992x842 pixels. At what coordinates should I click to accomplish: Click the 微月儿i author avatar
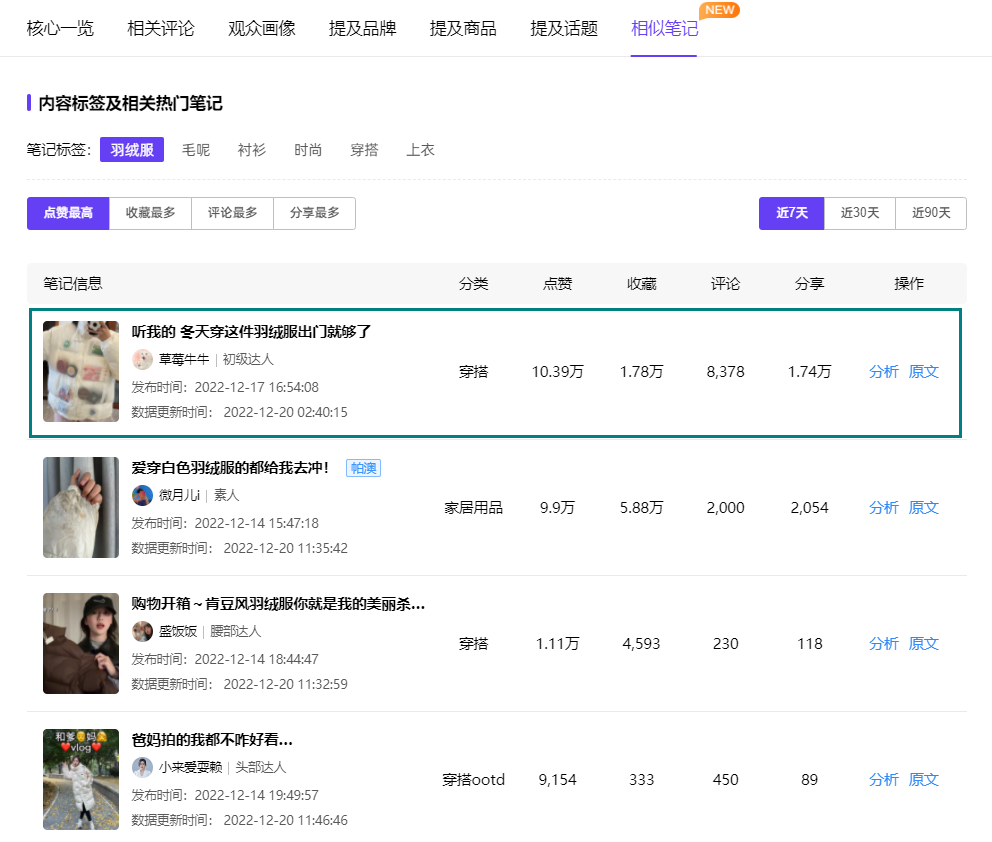[143, 495]
